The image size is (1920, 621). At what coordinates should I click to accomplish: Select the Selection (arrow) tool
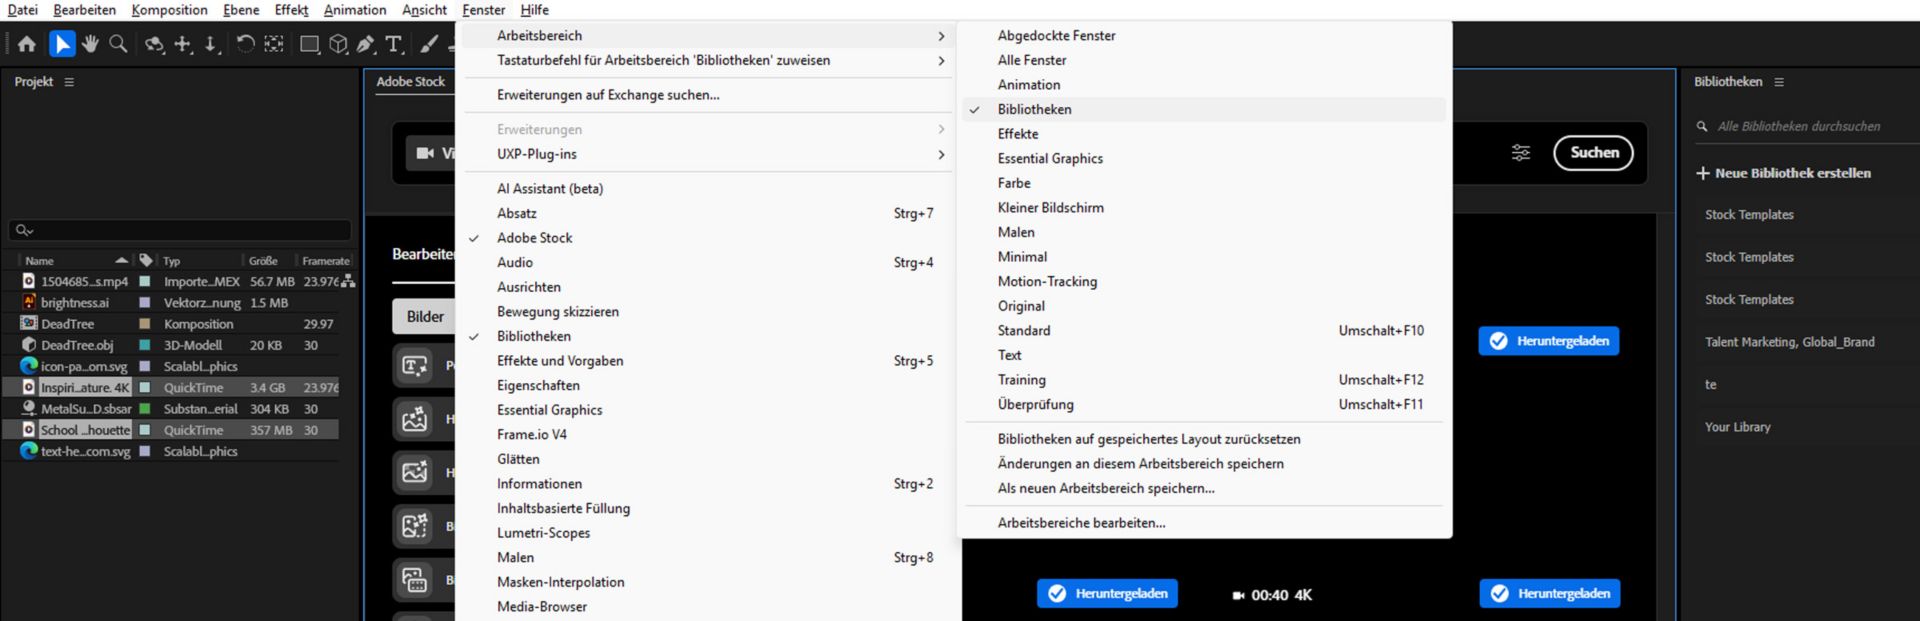coord(62,44)
